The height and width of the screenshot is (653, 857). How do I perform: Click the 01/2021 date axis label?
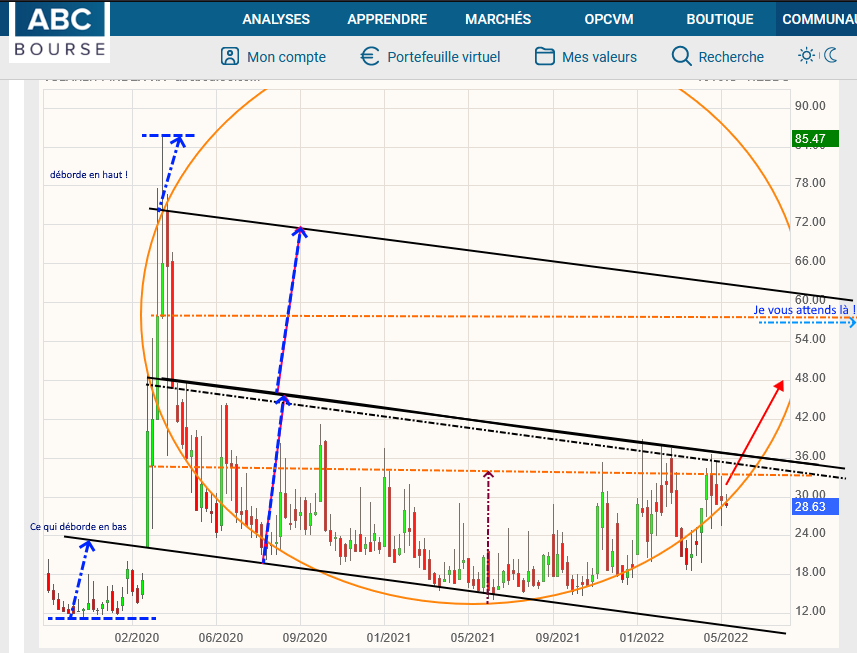[389, 638]
